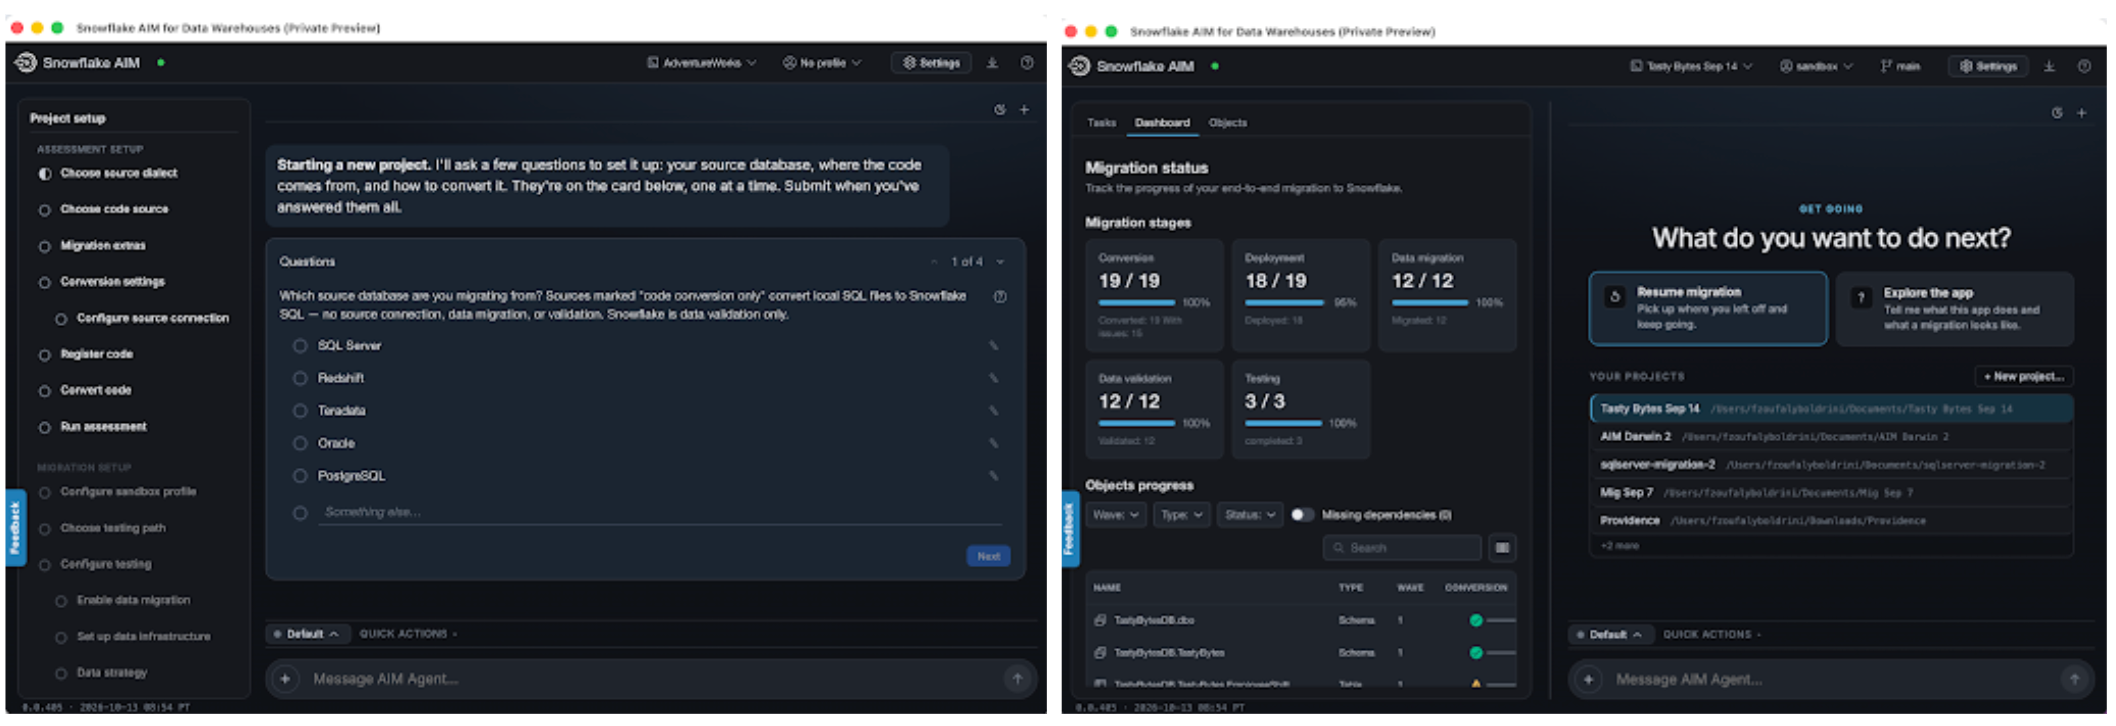2116x726 pixels.
Task: Select the SQL Server radio option
Action: [x=300, y=346]
